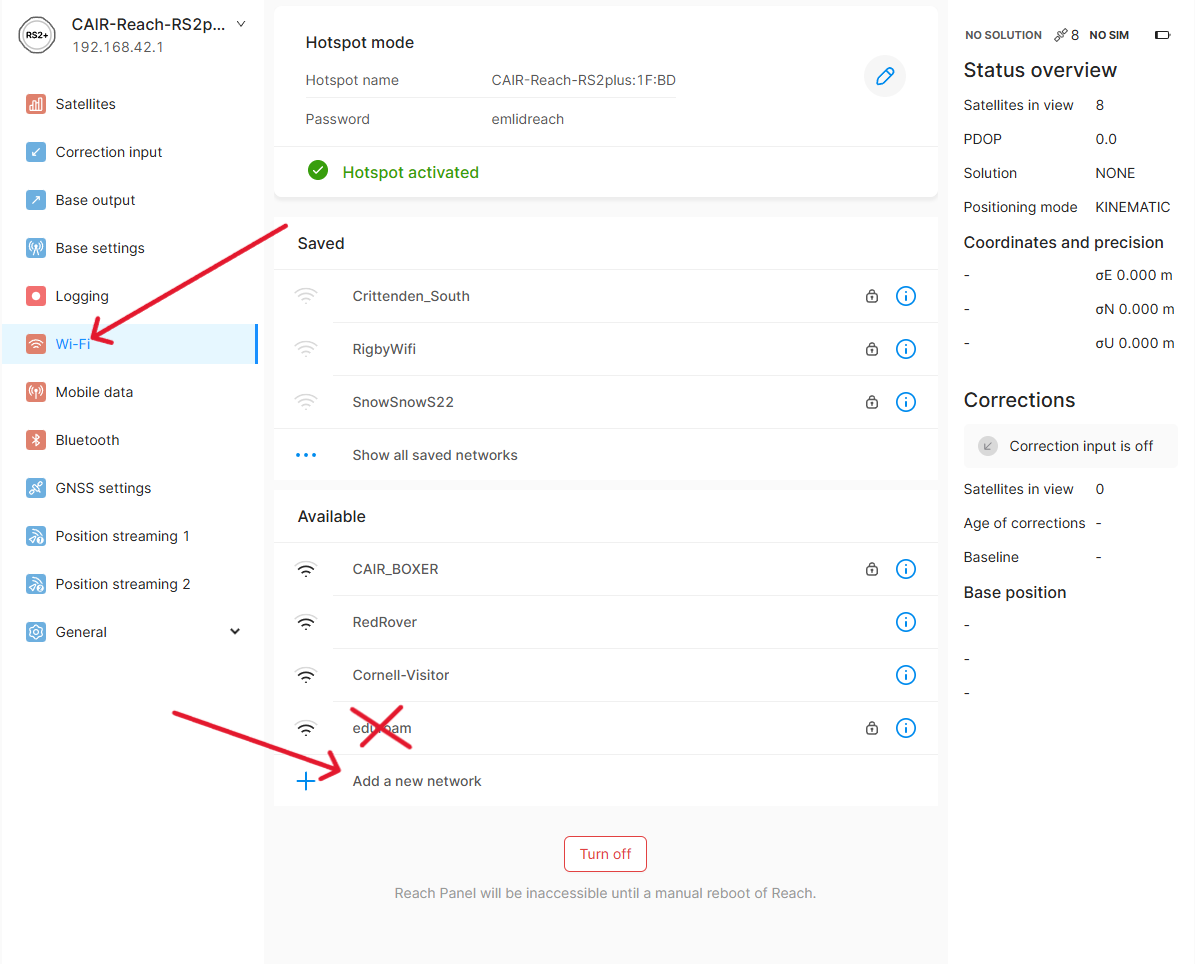
Task: Connect to the RedRover network
Action: 606,623
